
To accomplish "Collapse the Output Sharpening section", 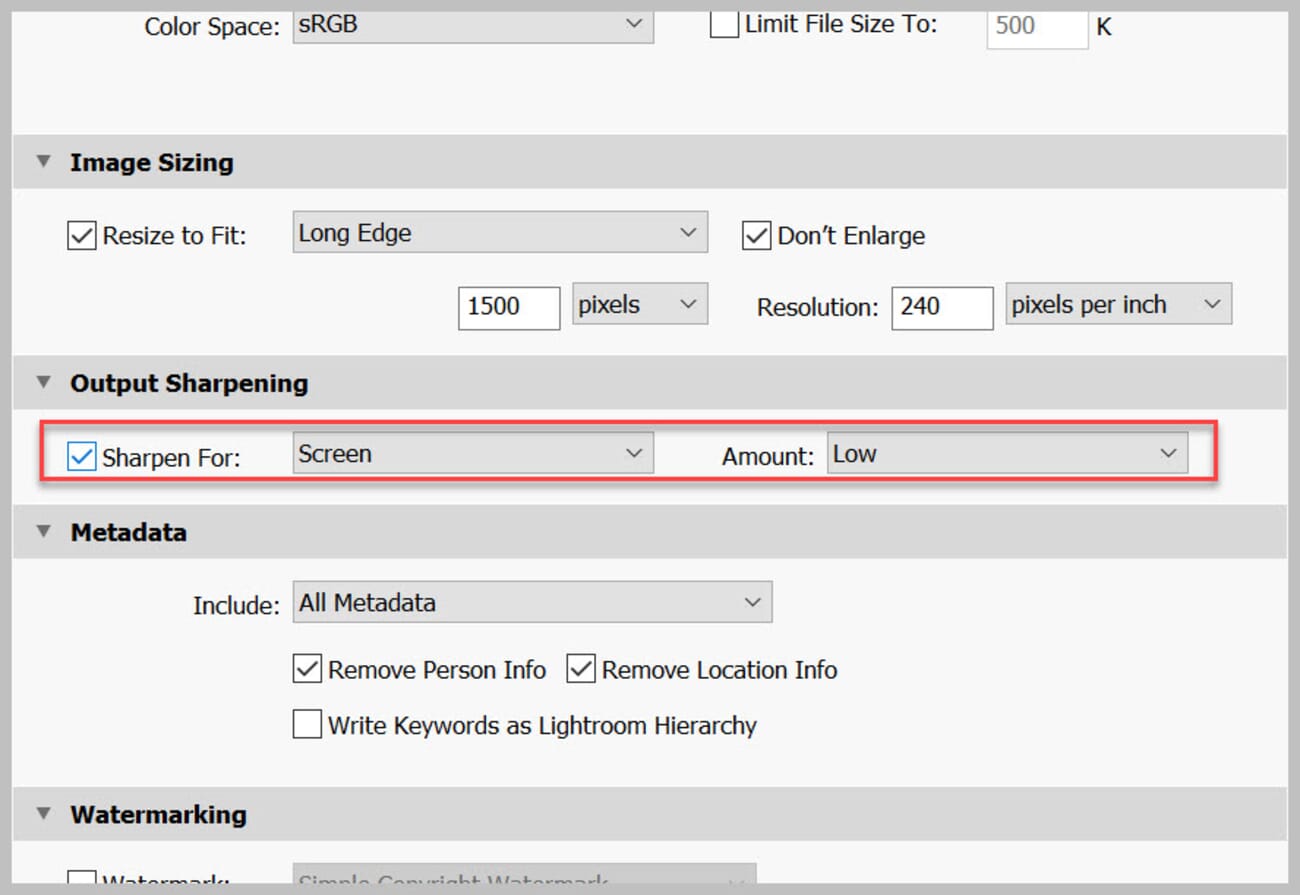I will click(x=42, y=381).
